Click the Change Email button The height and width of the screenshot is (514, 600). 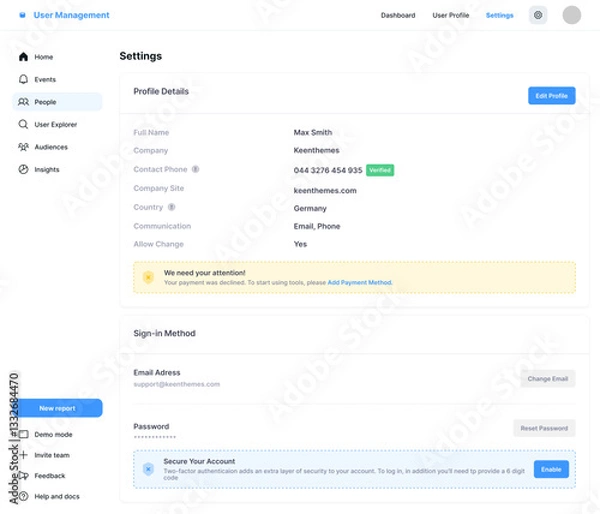(x=548, y=379)
